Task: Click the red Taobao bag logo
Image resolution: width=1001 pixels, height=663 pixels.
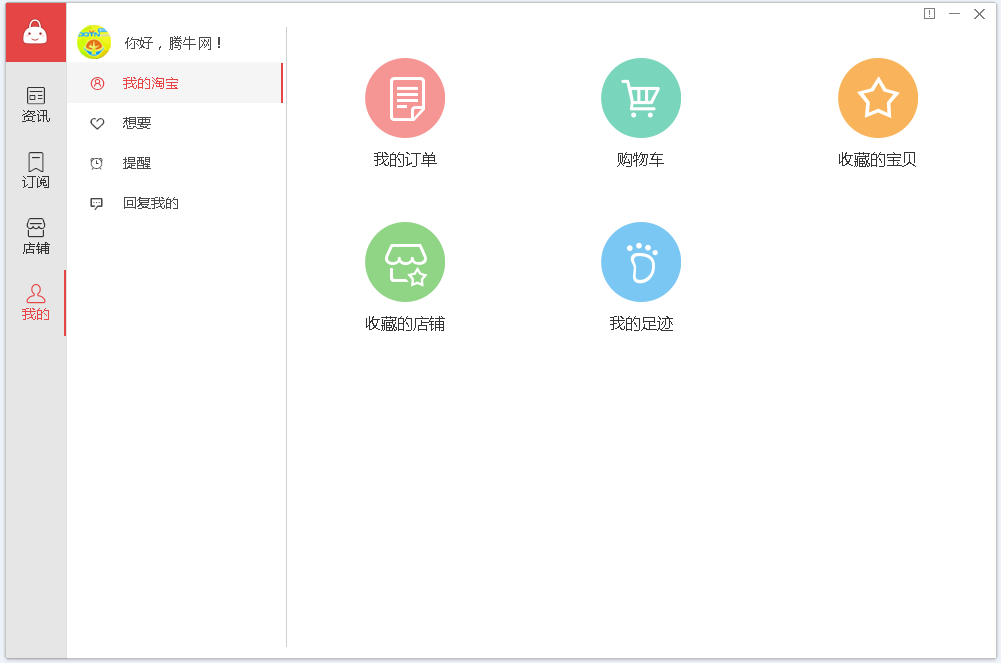Action: coord(36,33)
